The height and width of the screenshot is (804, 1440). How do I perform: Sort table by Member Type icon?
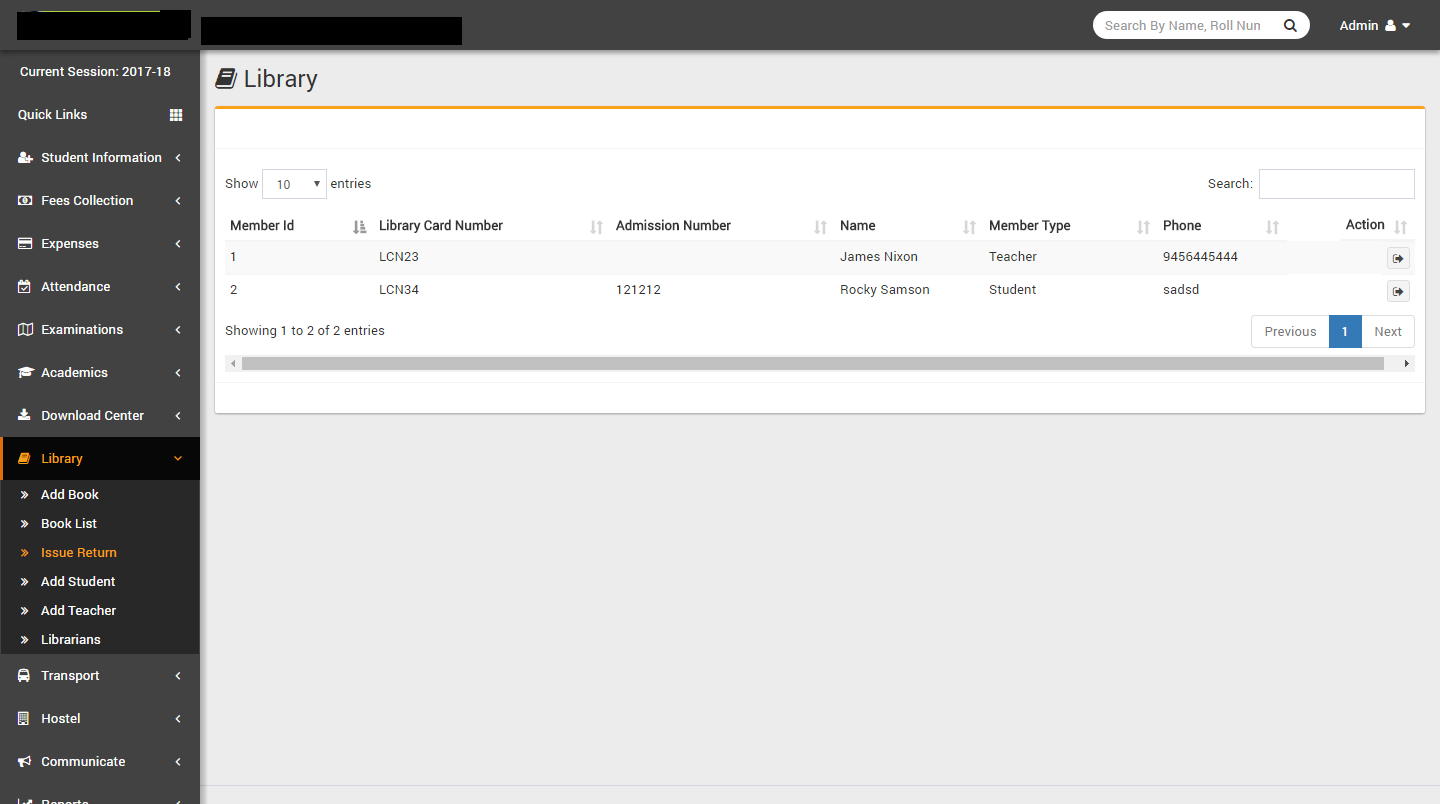1143,227
